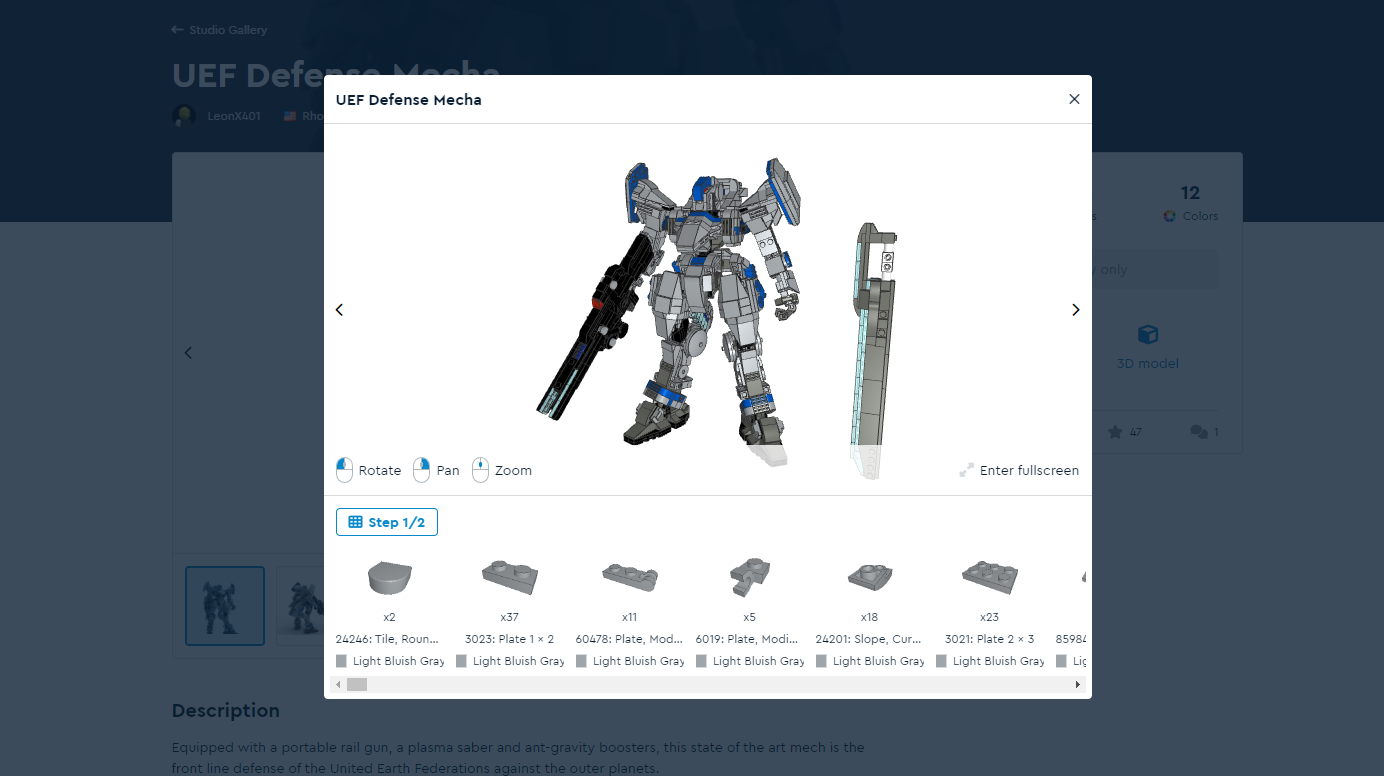
Task: Open the 3D model cube icon
Action: [x=1148, y=334]
